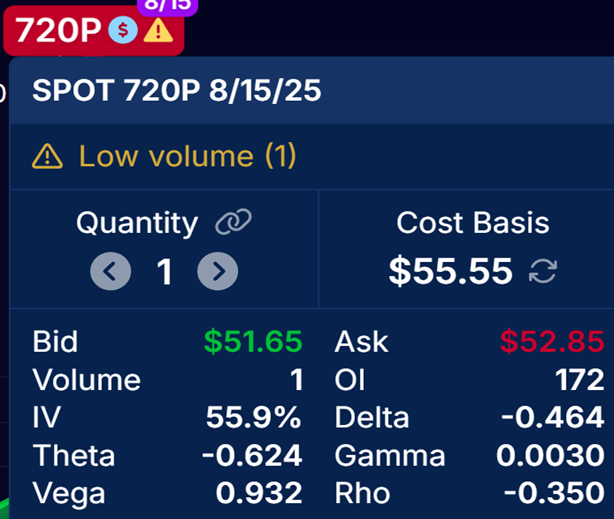Image resolution: width=614 pixels, height=519 pixels.
Task: Click the purple 8/15 expiration tag
Action: point(168,5)
